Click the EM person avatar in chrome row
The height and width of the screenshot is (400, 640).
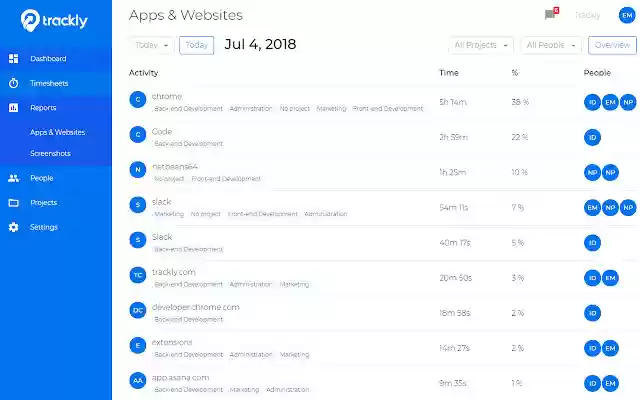[610, 102]
